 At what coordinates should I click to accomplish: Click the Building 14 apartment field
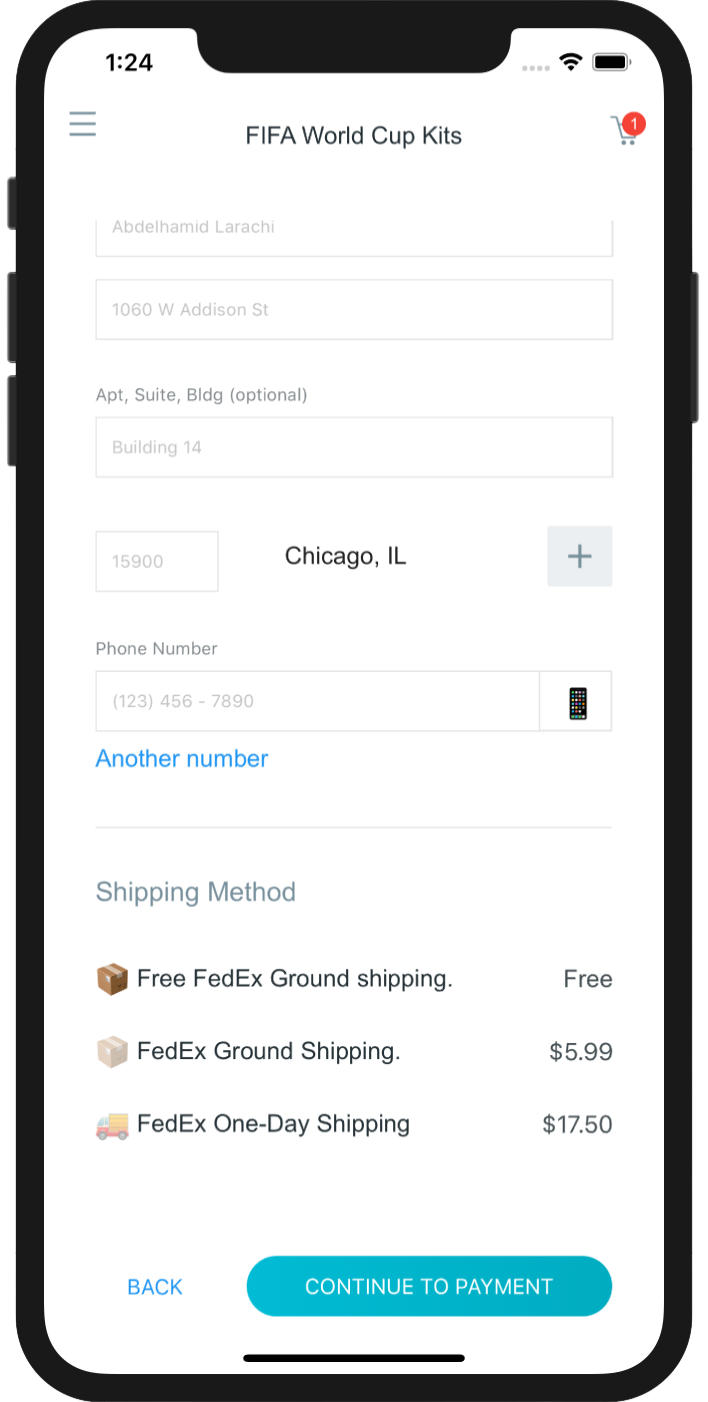click(354, 447)
